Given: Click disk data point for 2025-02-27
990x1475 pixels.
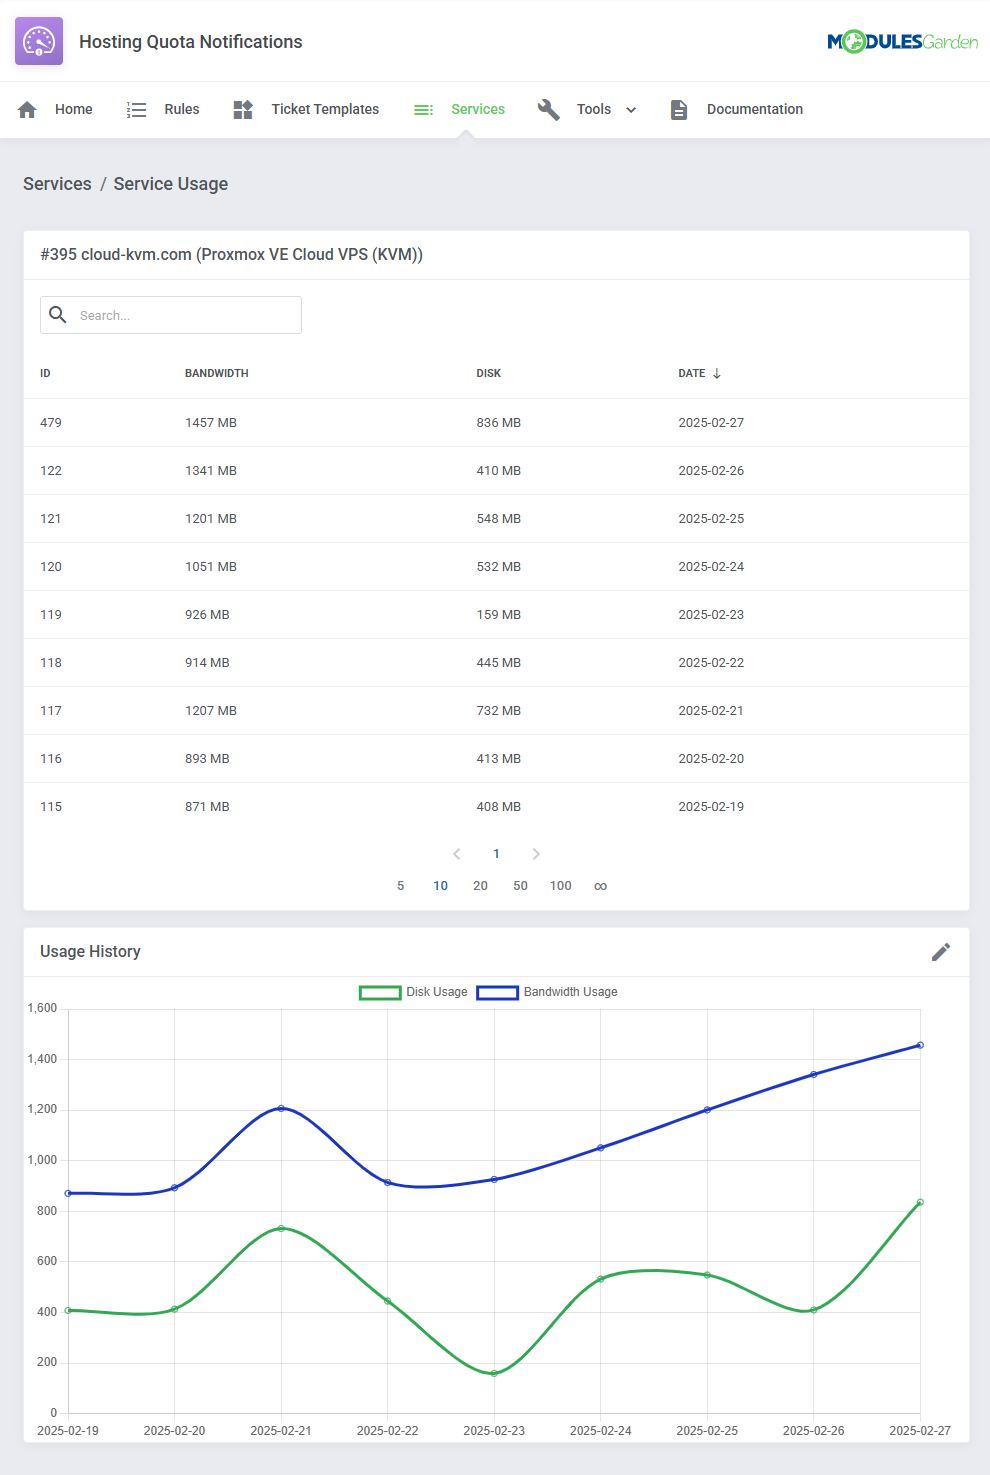Looking at the screenshot, I should (x=920, y=1202).
